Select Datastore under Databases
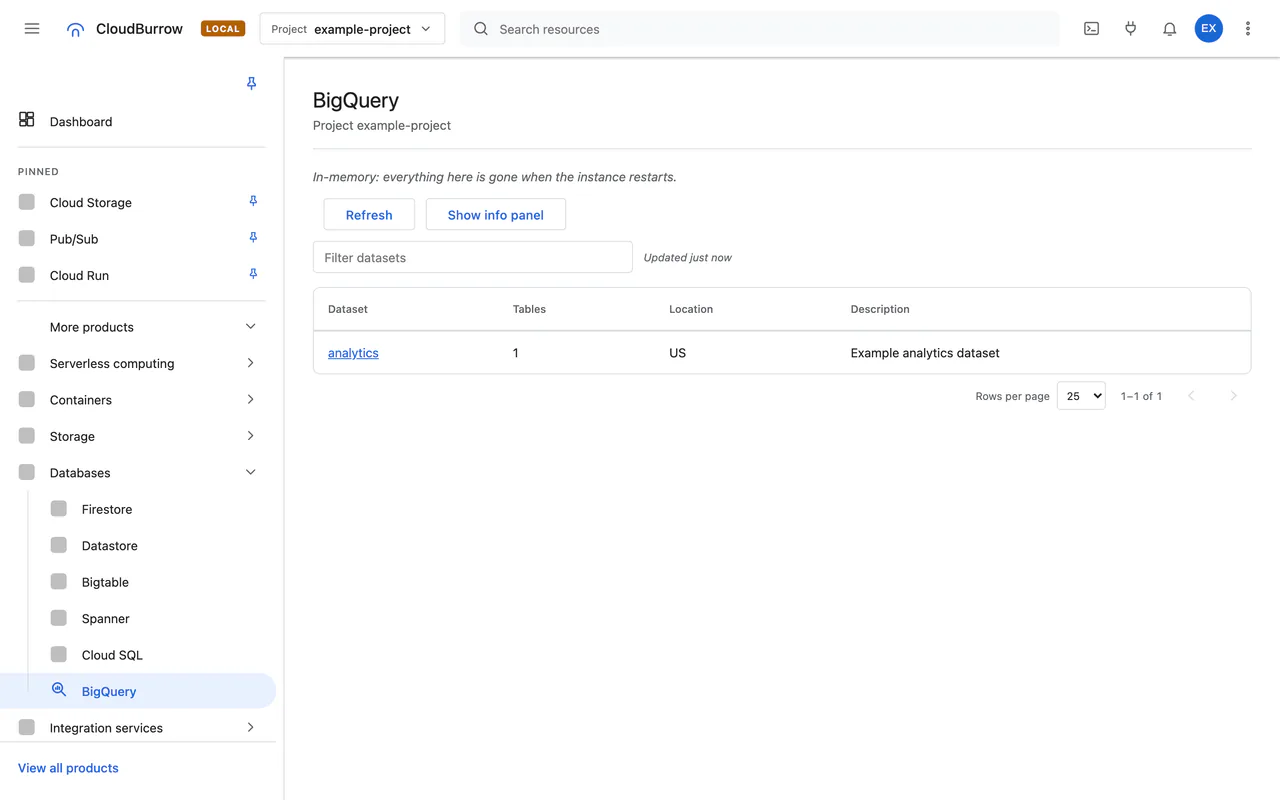 coord(110,546)
